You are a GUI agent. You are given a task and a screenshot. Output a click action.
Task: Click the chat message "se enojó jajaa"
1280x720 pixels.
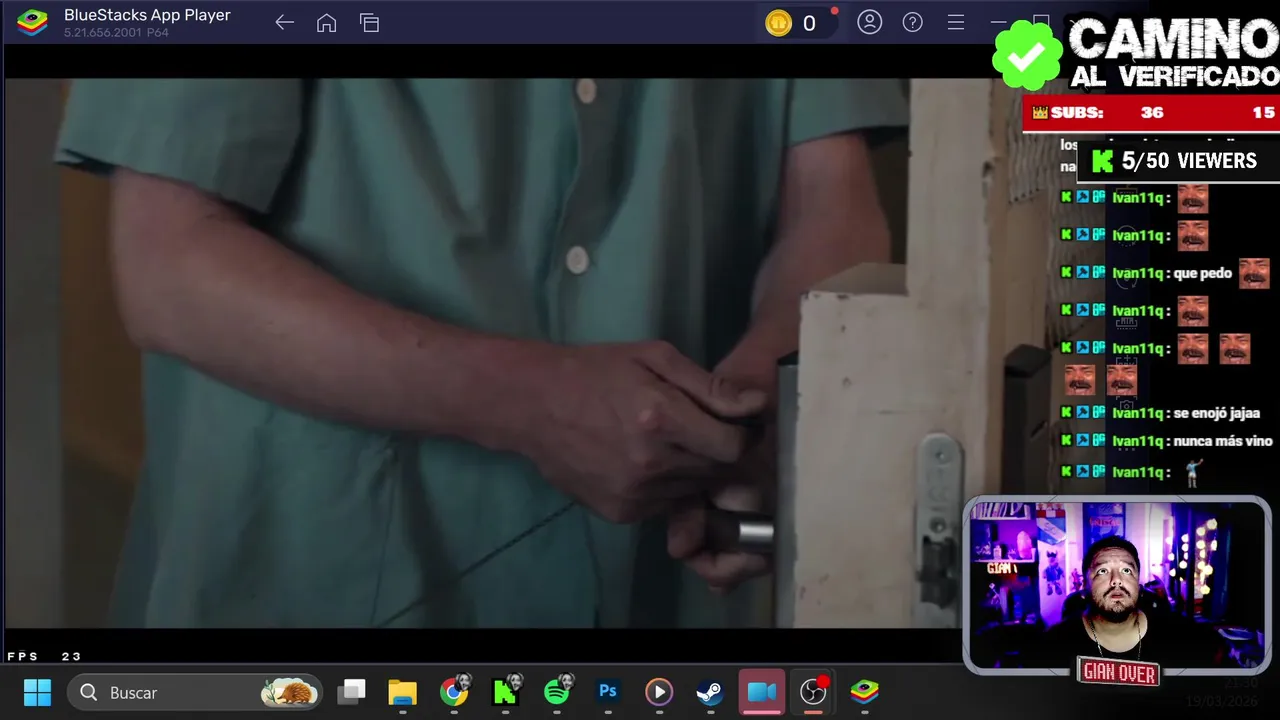(1217, 413)
